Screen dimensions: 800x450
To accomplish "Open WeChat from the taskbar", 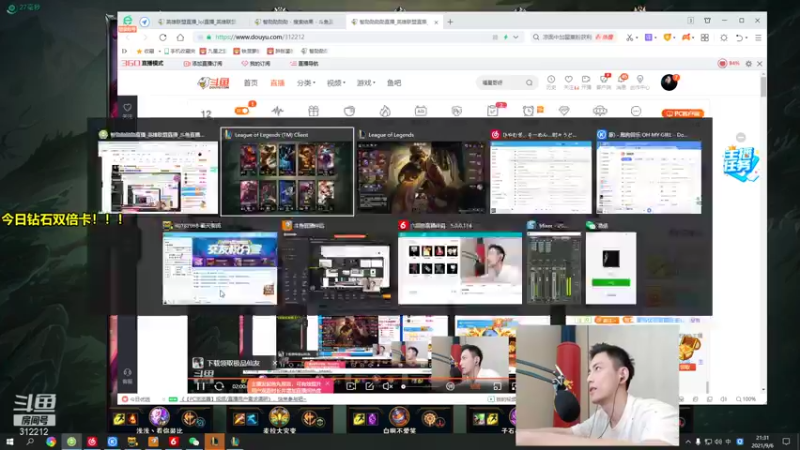I will pos(193,442).
